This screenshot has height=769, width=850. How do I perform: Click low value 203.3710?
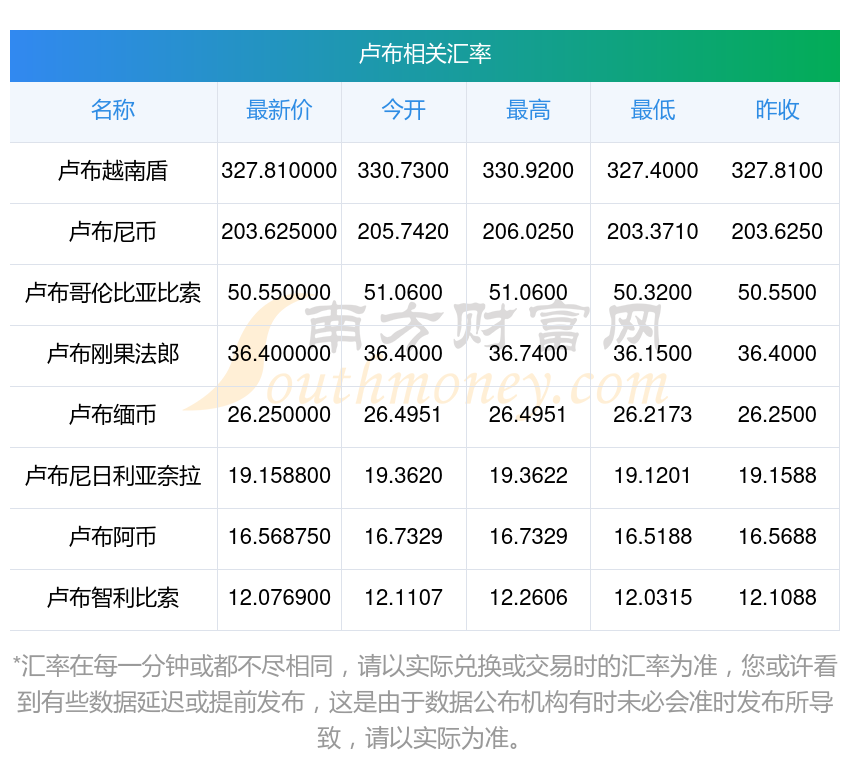653,232
